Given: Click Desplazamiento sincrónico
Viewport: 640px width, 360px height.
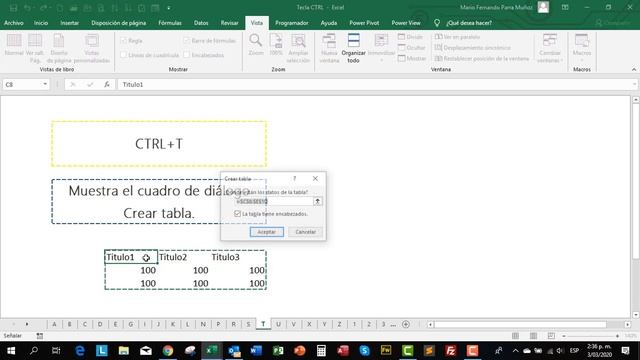Looking at the screenshot, I should [473, 47].
